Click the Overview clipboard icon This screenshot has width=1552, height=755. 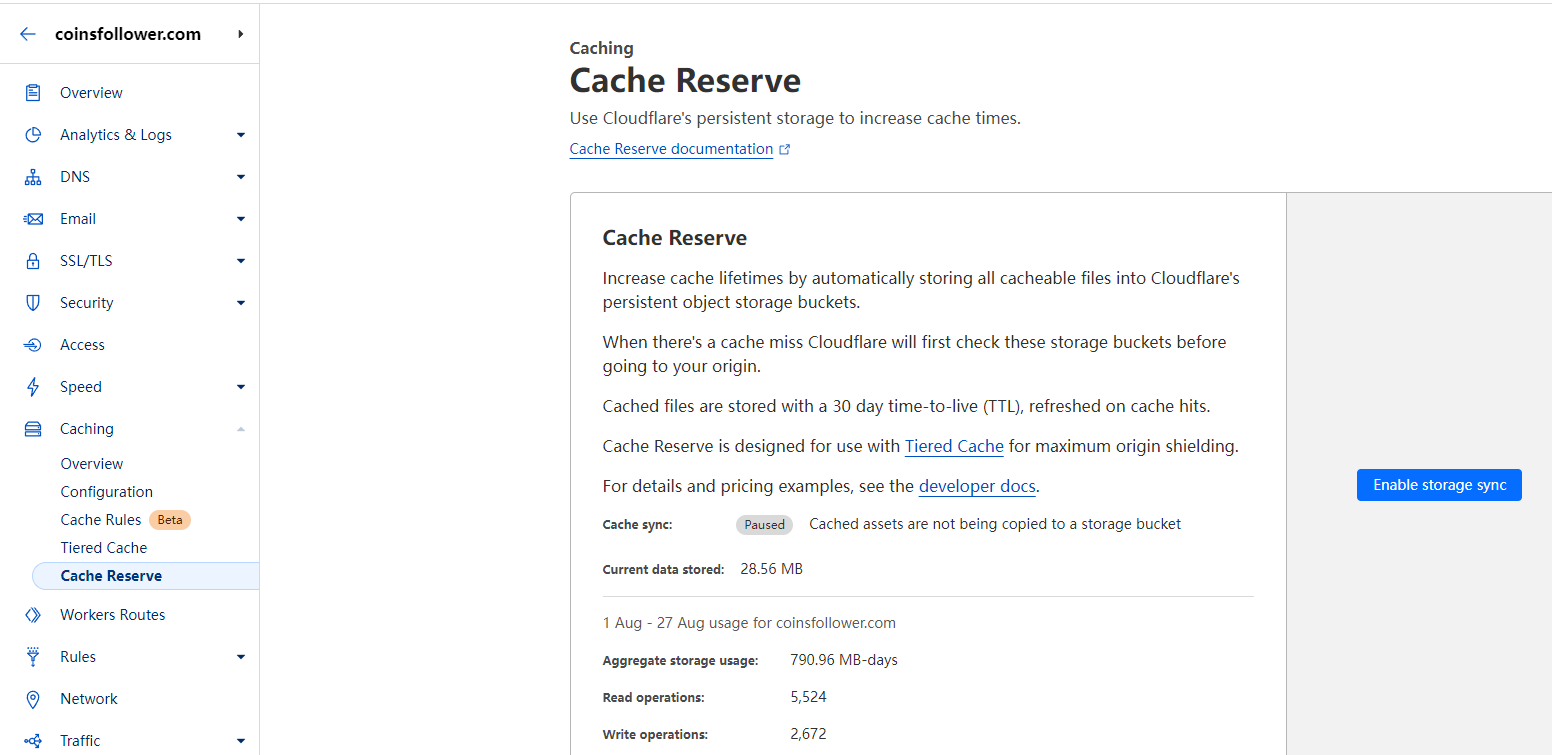pos(33,93)
